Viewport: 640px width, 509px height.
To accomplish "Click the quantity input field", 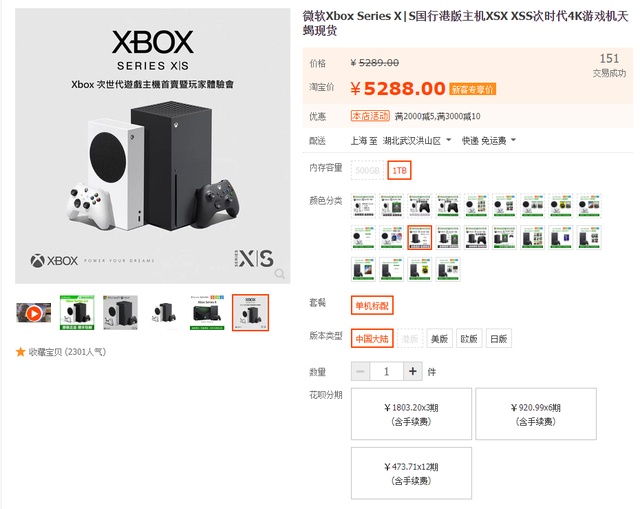I will click(387, 371).
